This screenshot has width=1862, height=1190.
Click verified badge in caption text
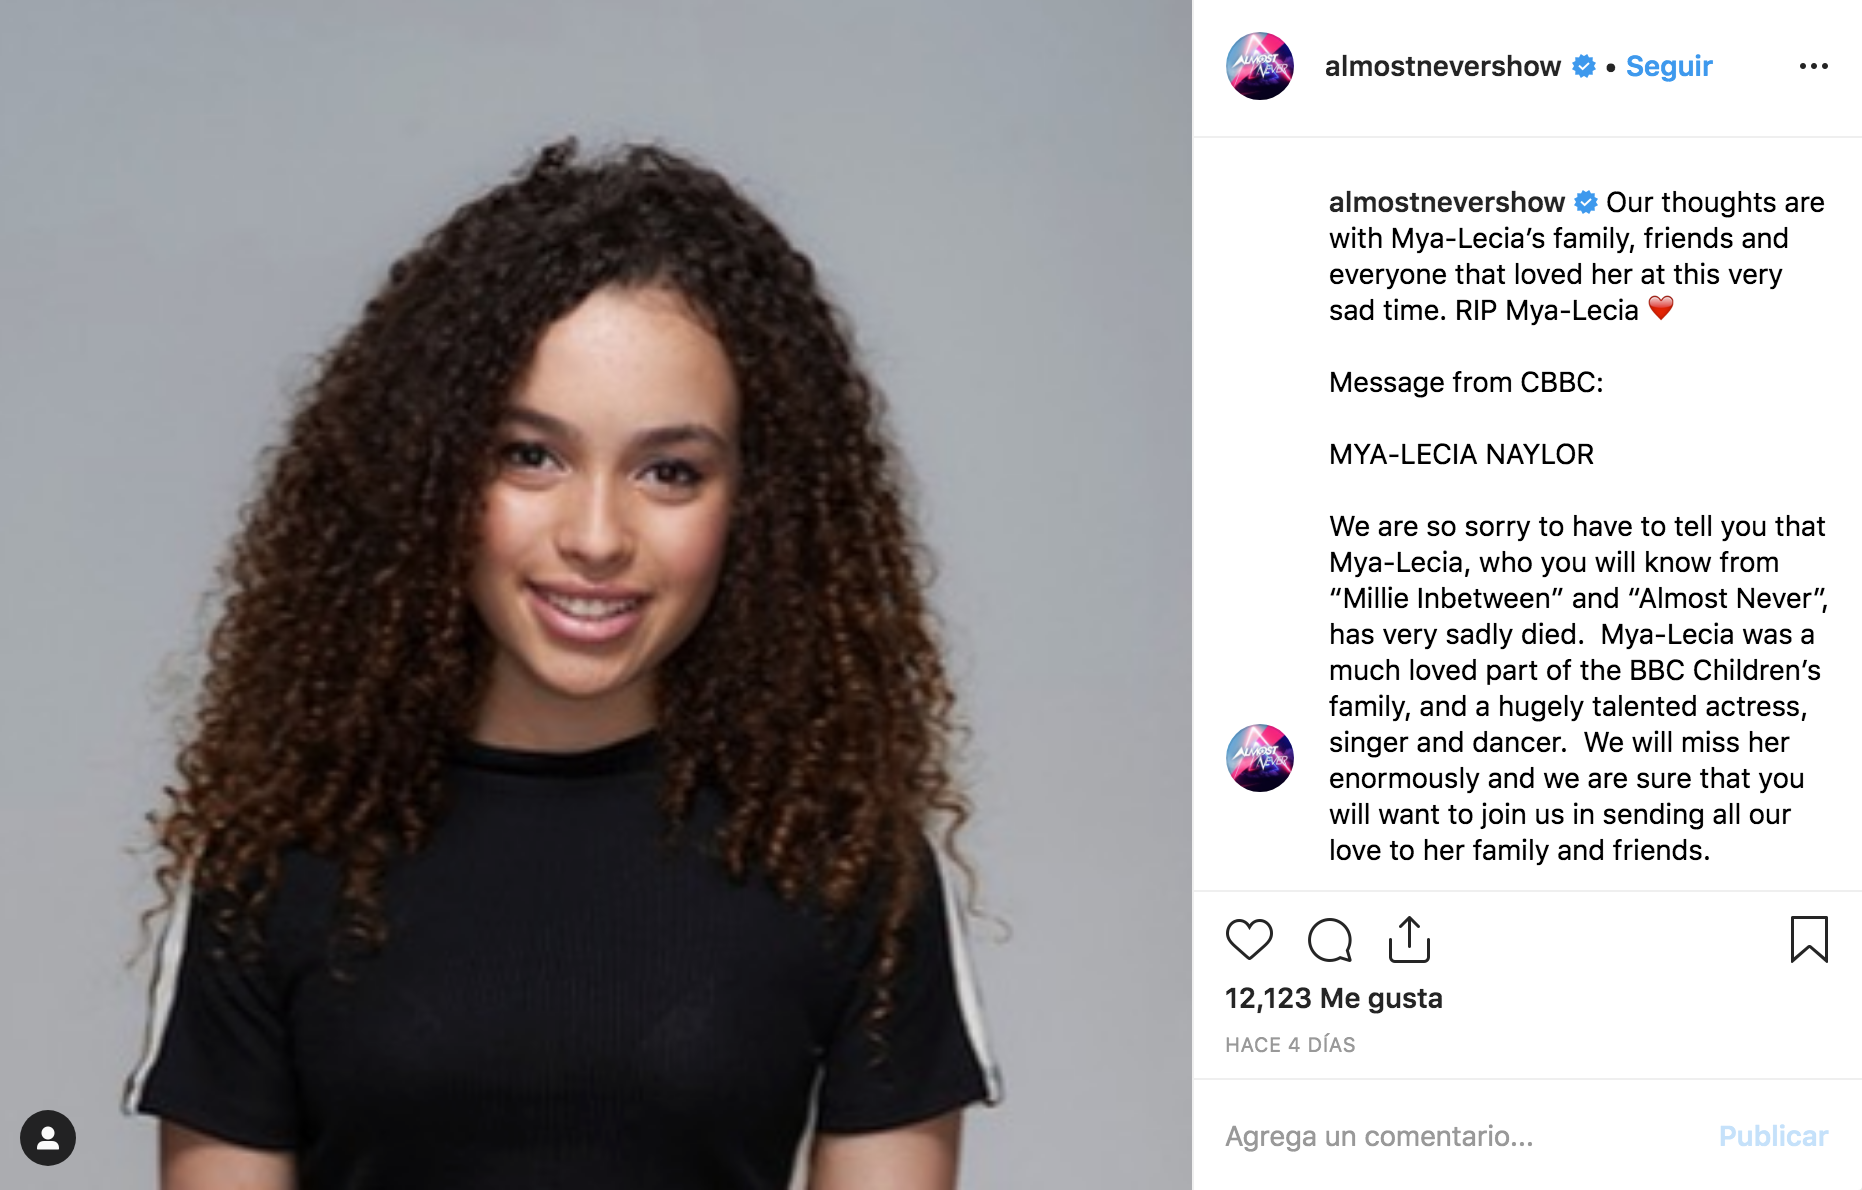1586,202
